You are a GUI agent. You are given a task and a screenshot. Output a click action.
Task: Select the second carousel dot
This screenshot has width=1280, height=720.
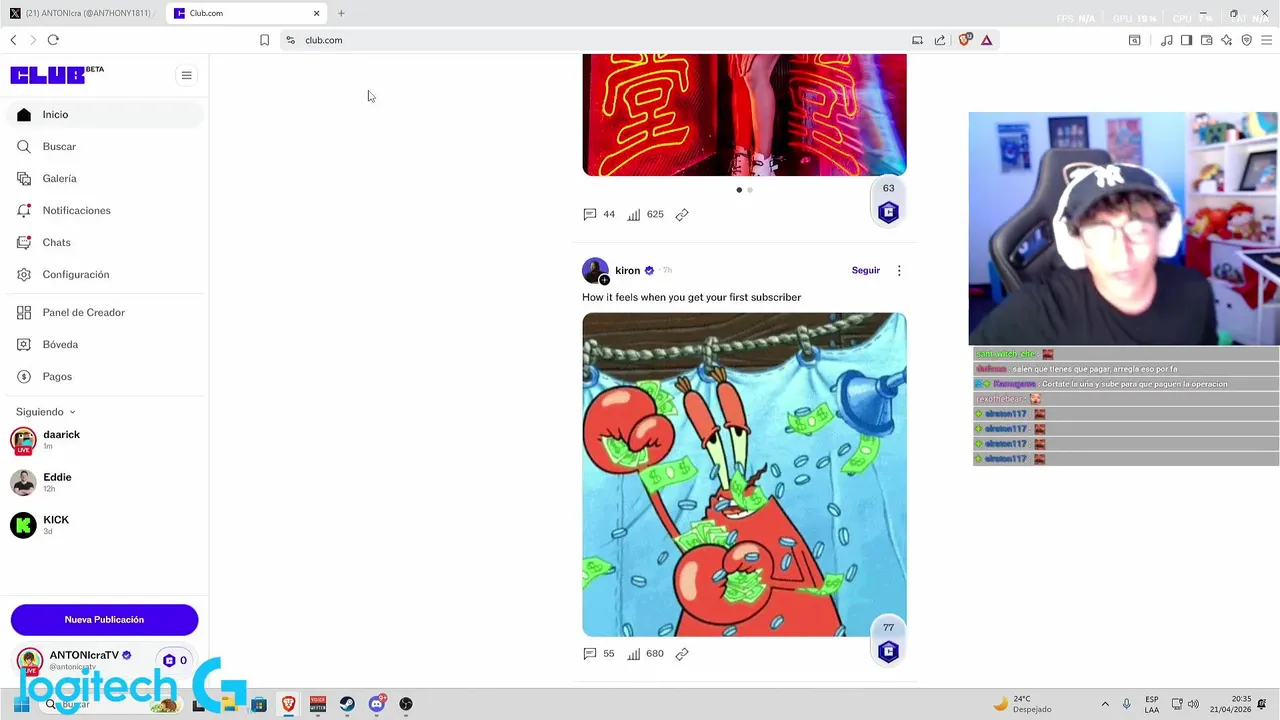point(750,190)
